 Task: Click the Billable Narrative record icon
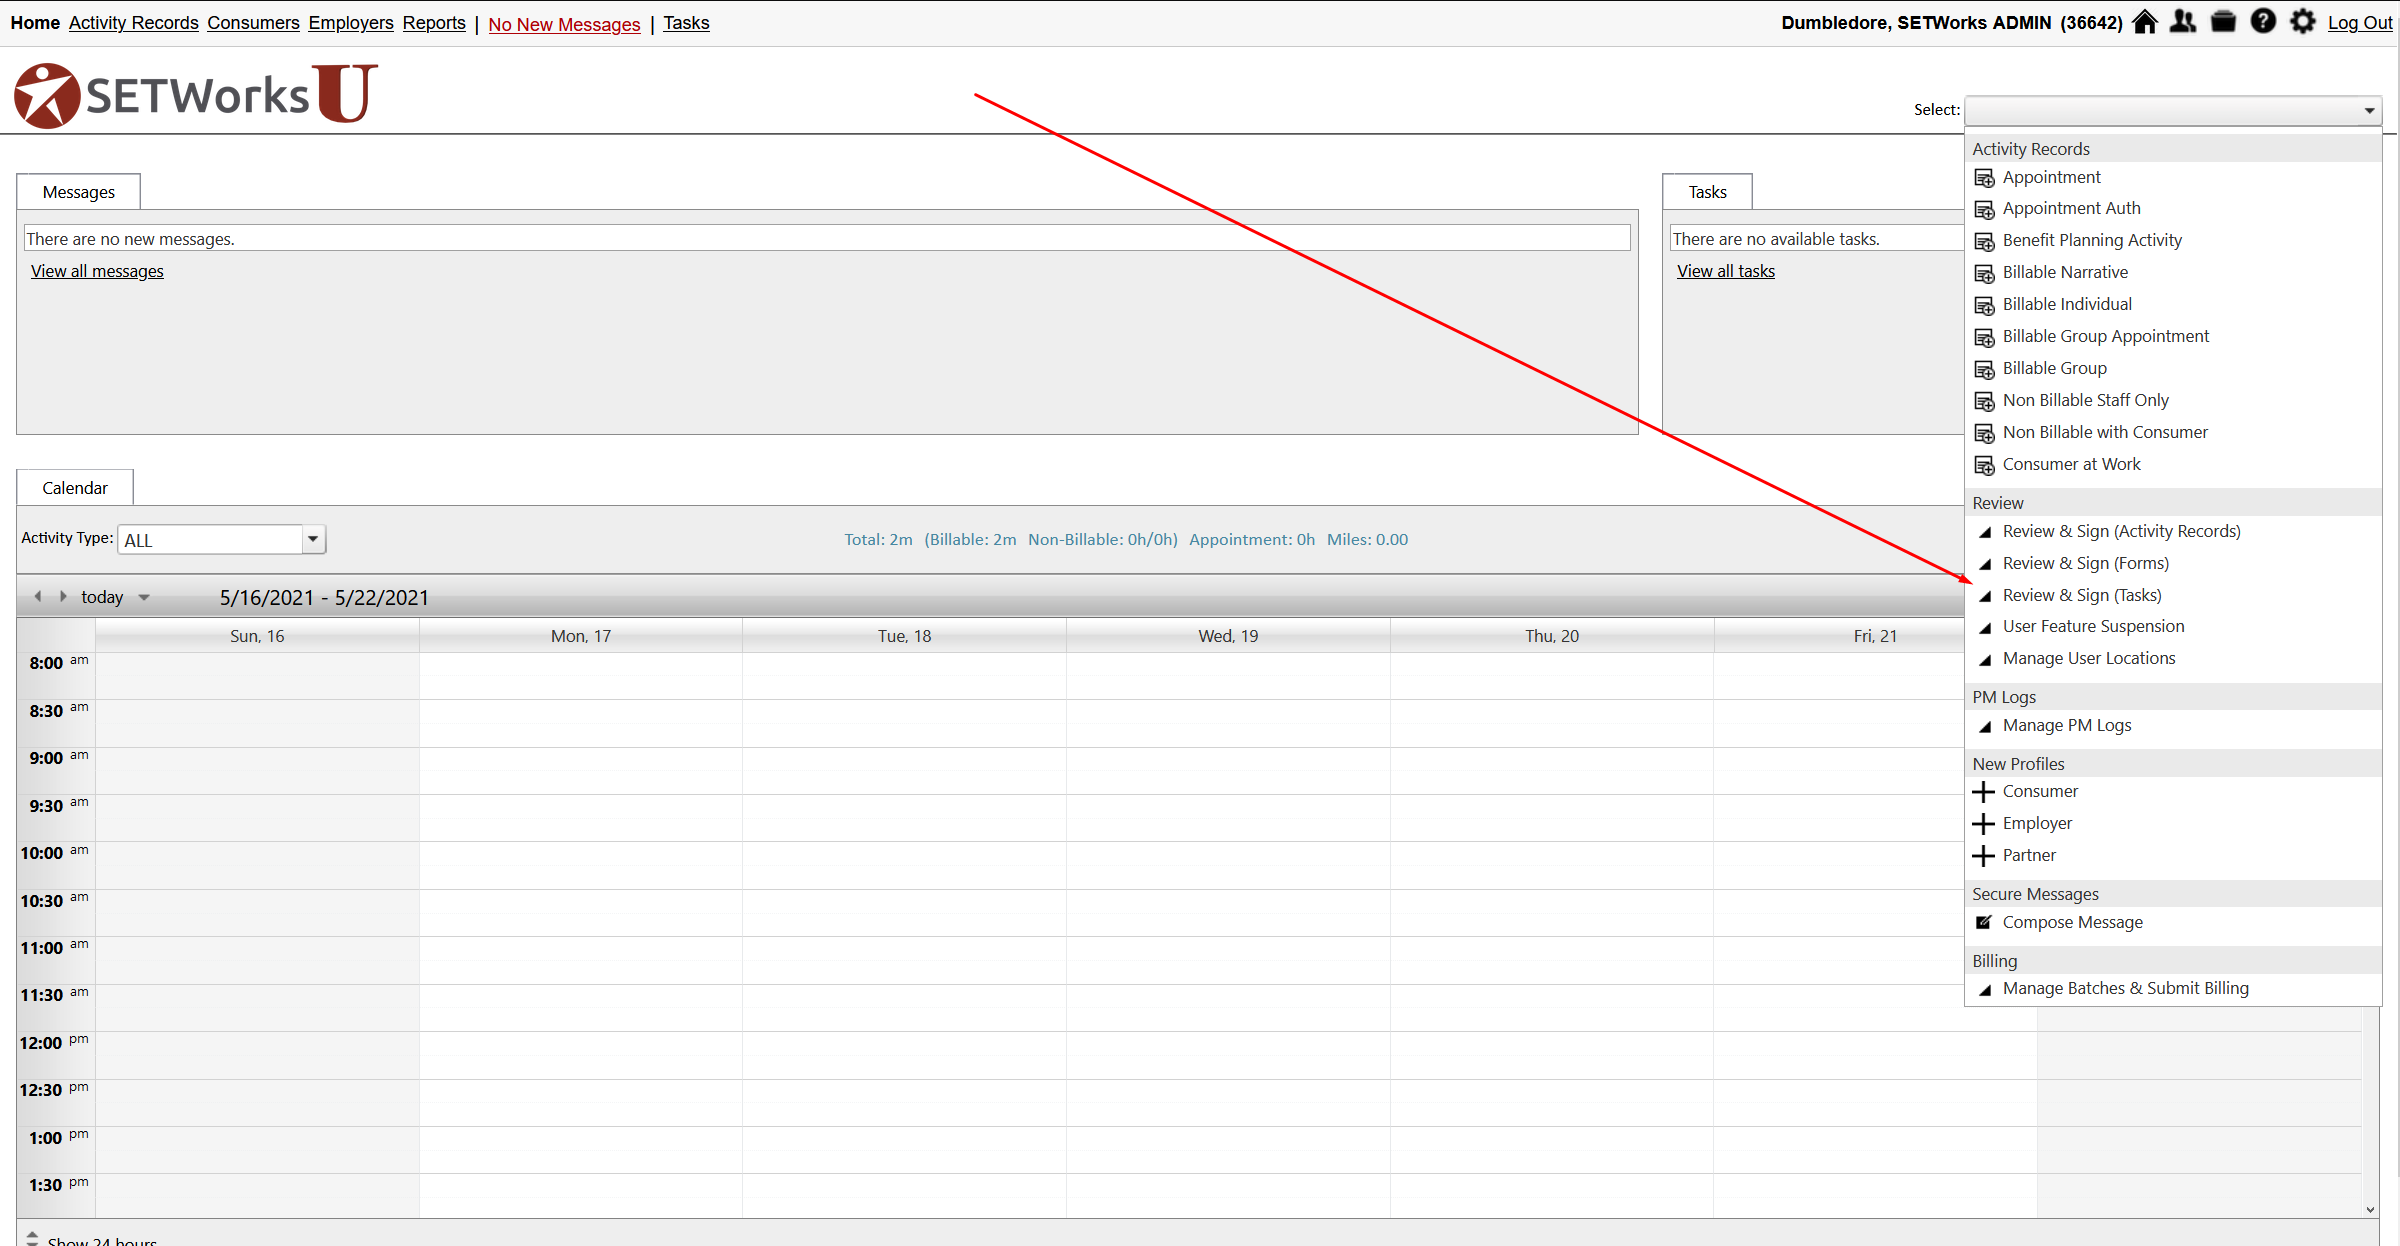(1984, 273)
